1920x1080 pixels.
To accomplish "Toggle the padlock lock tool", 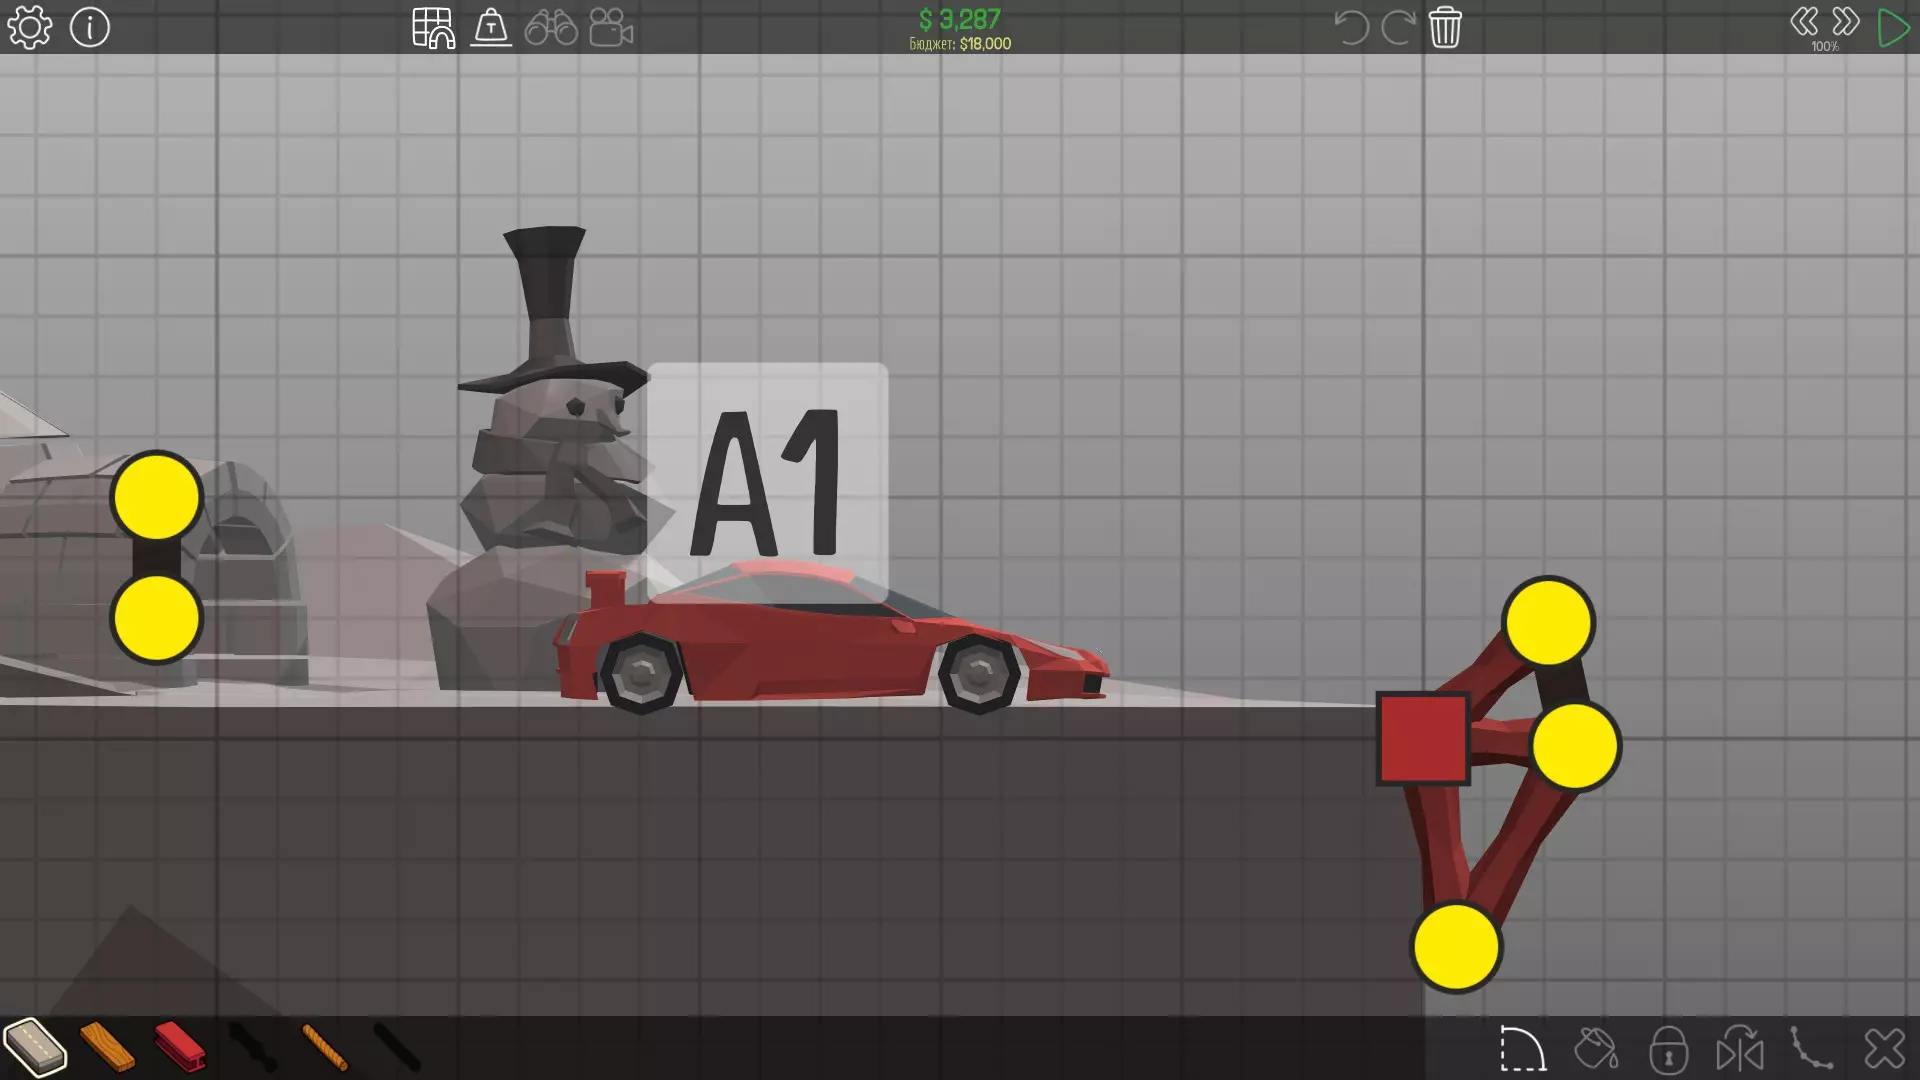I will (x=1668, y=1050).
